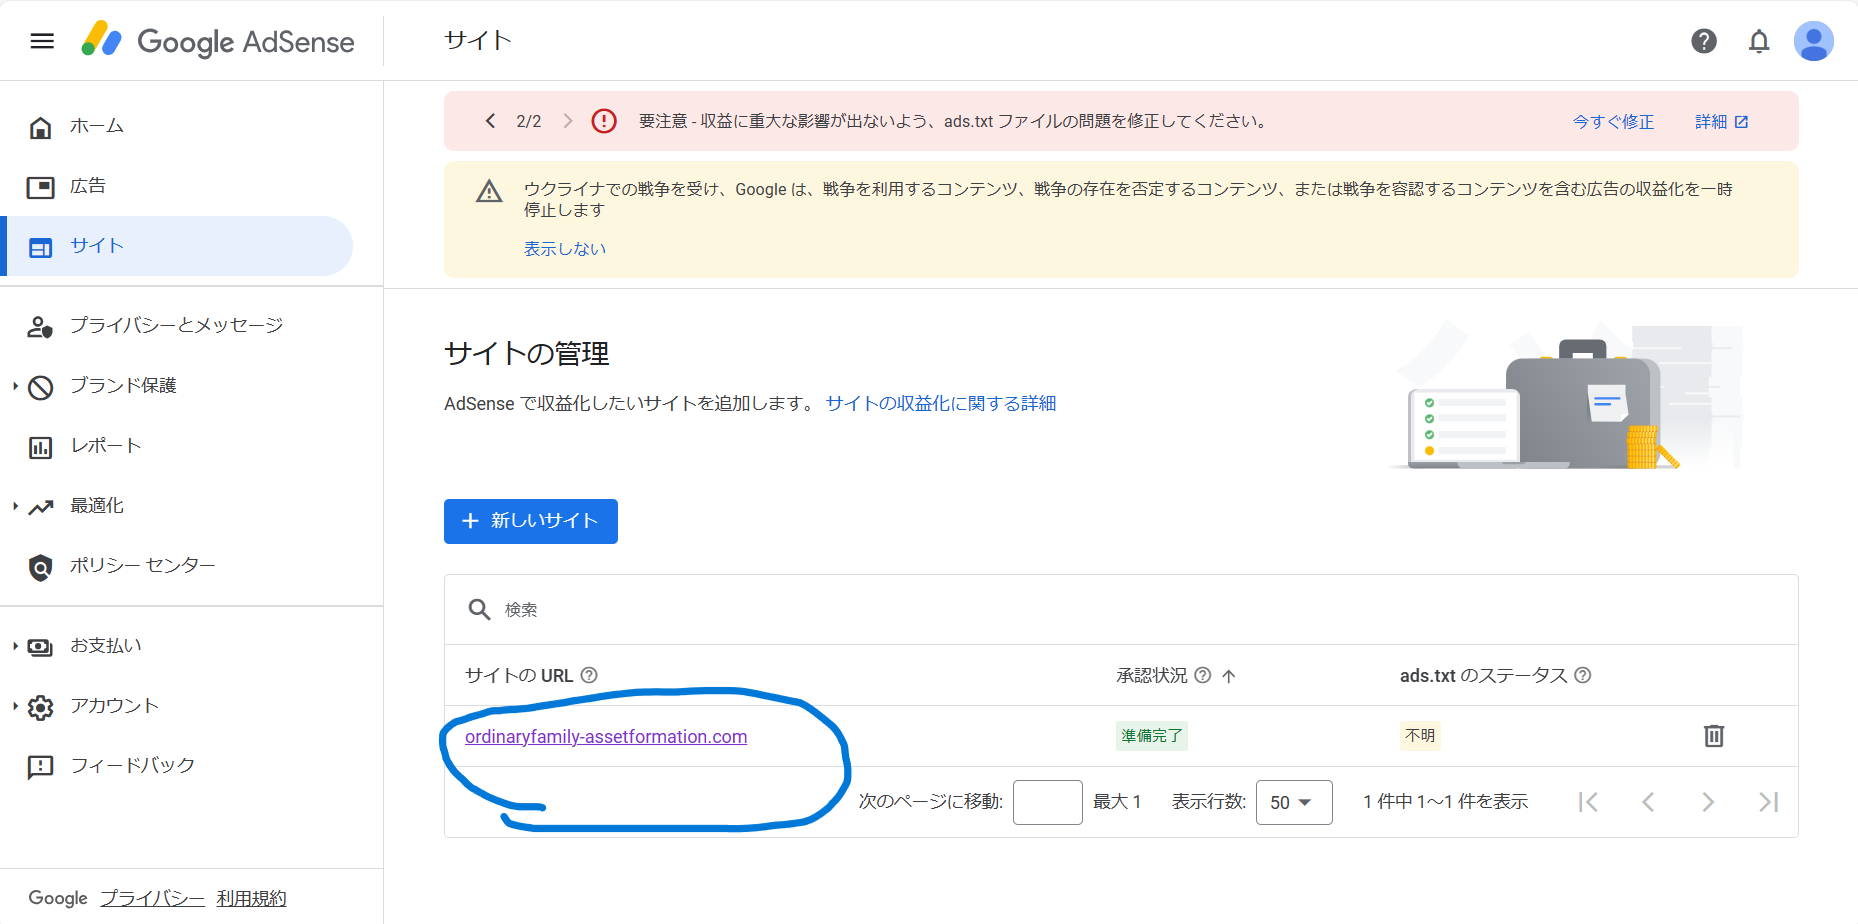Screen dimensions: 1858x924
Task: Open ポリシー センター from the sidebar
Action: tap(142, 565)
